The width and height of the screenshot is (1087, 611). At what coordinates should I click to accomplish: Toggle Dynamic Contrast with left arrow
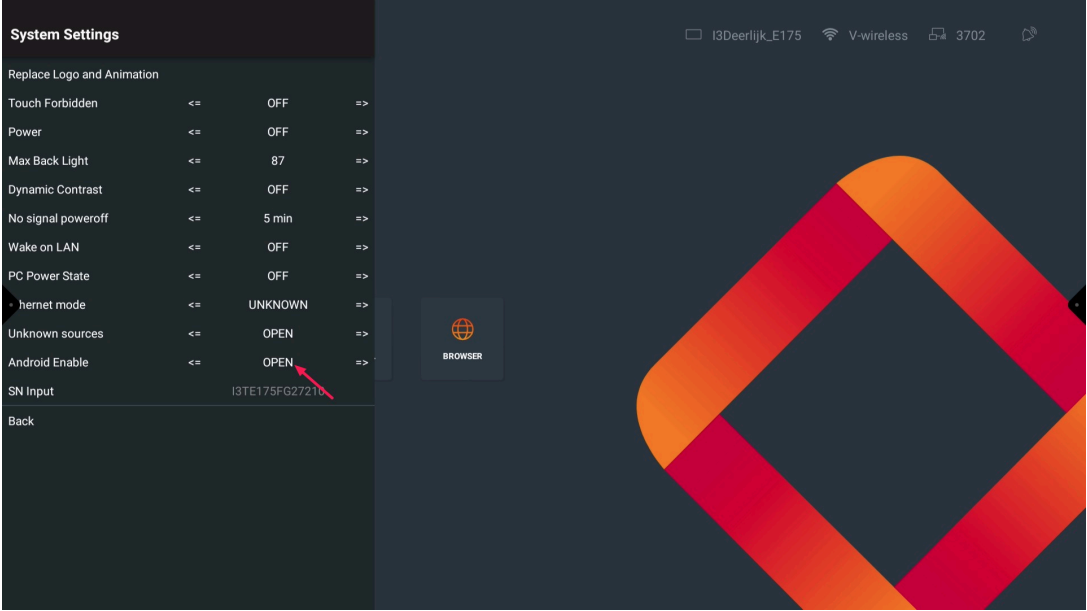click(194, 190)
